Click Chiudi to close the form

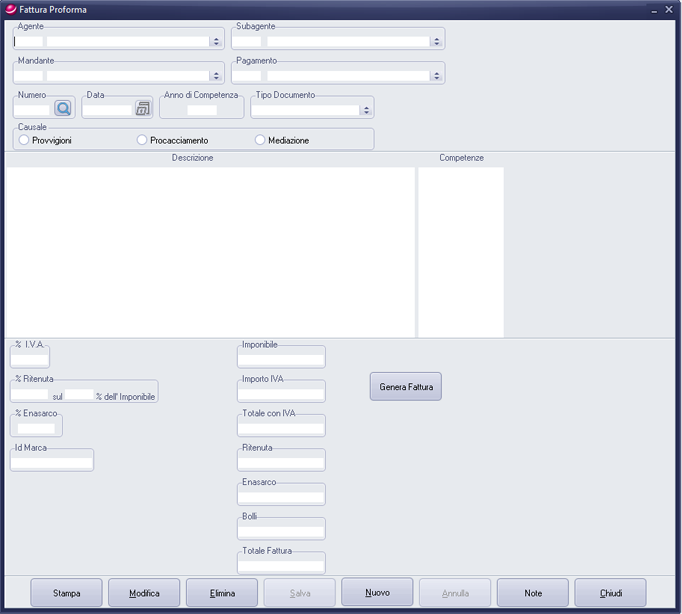click(610, 593)
